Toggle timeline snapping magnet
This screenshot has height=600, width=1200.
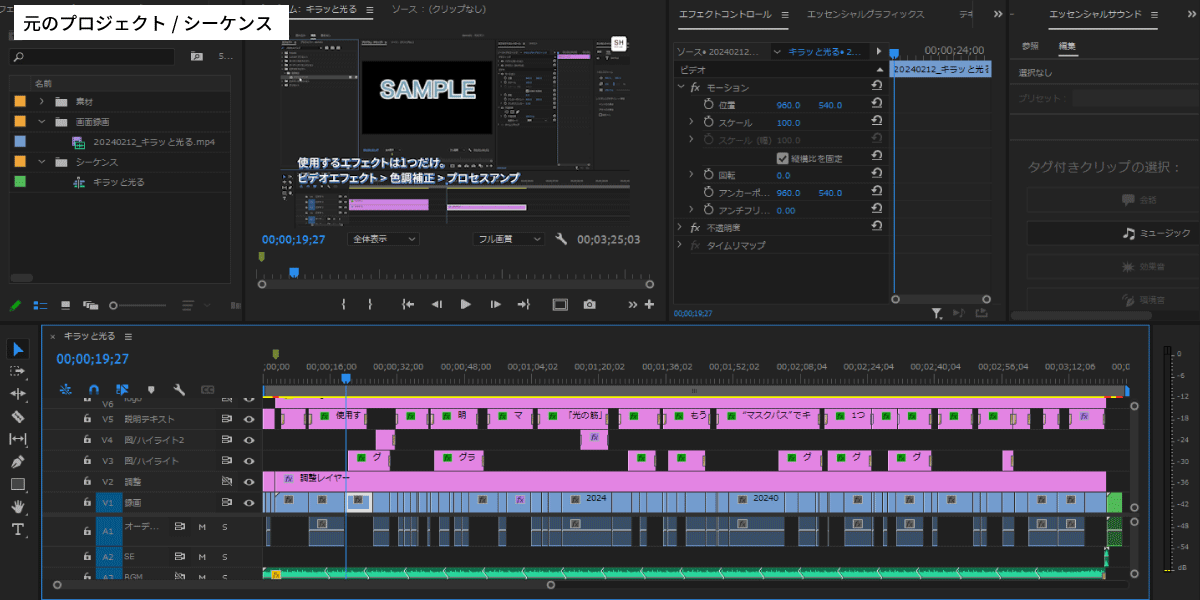click(x=94, y=389)
